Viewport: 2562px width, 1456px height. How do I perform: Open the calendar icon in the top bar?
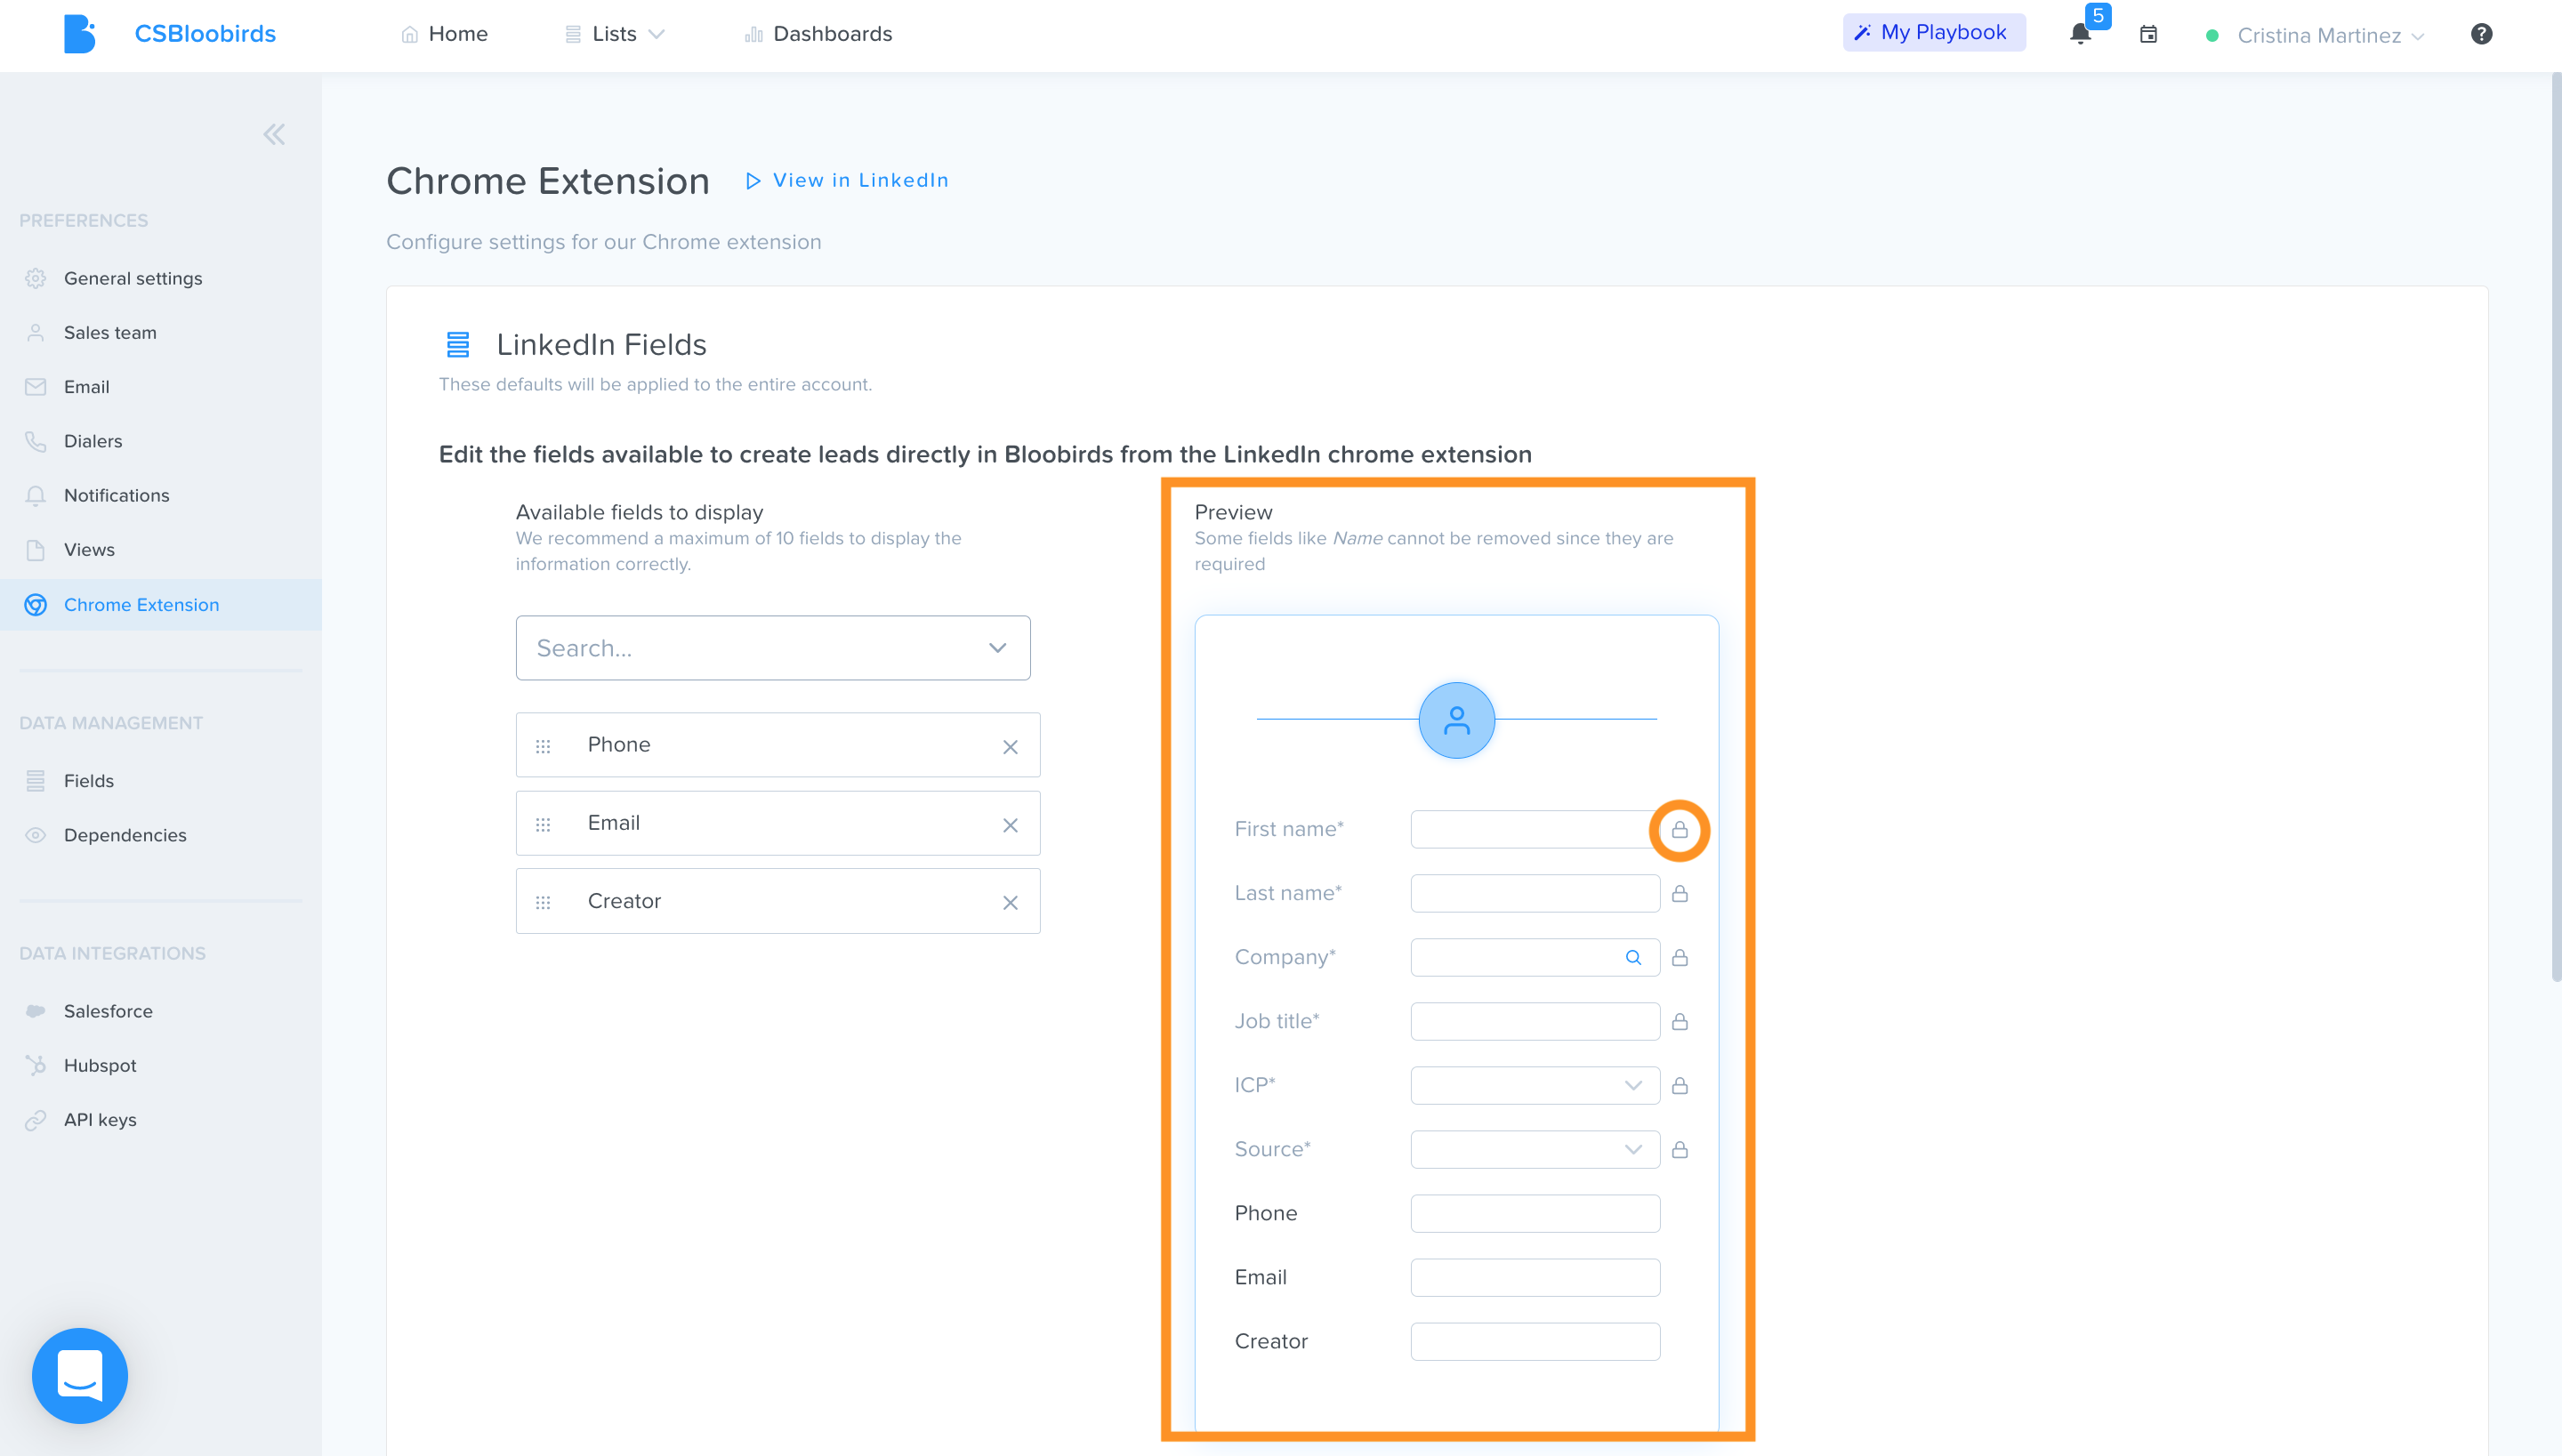(2148, 34)
